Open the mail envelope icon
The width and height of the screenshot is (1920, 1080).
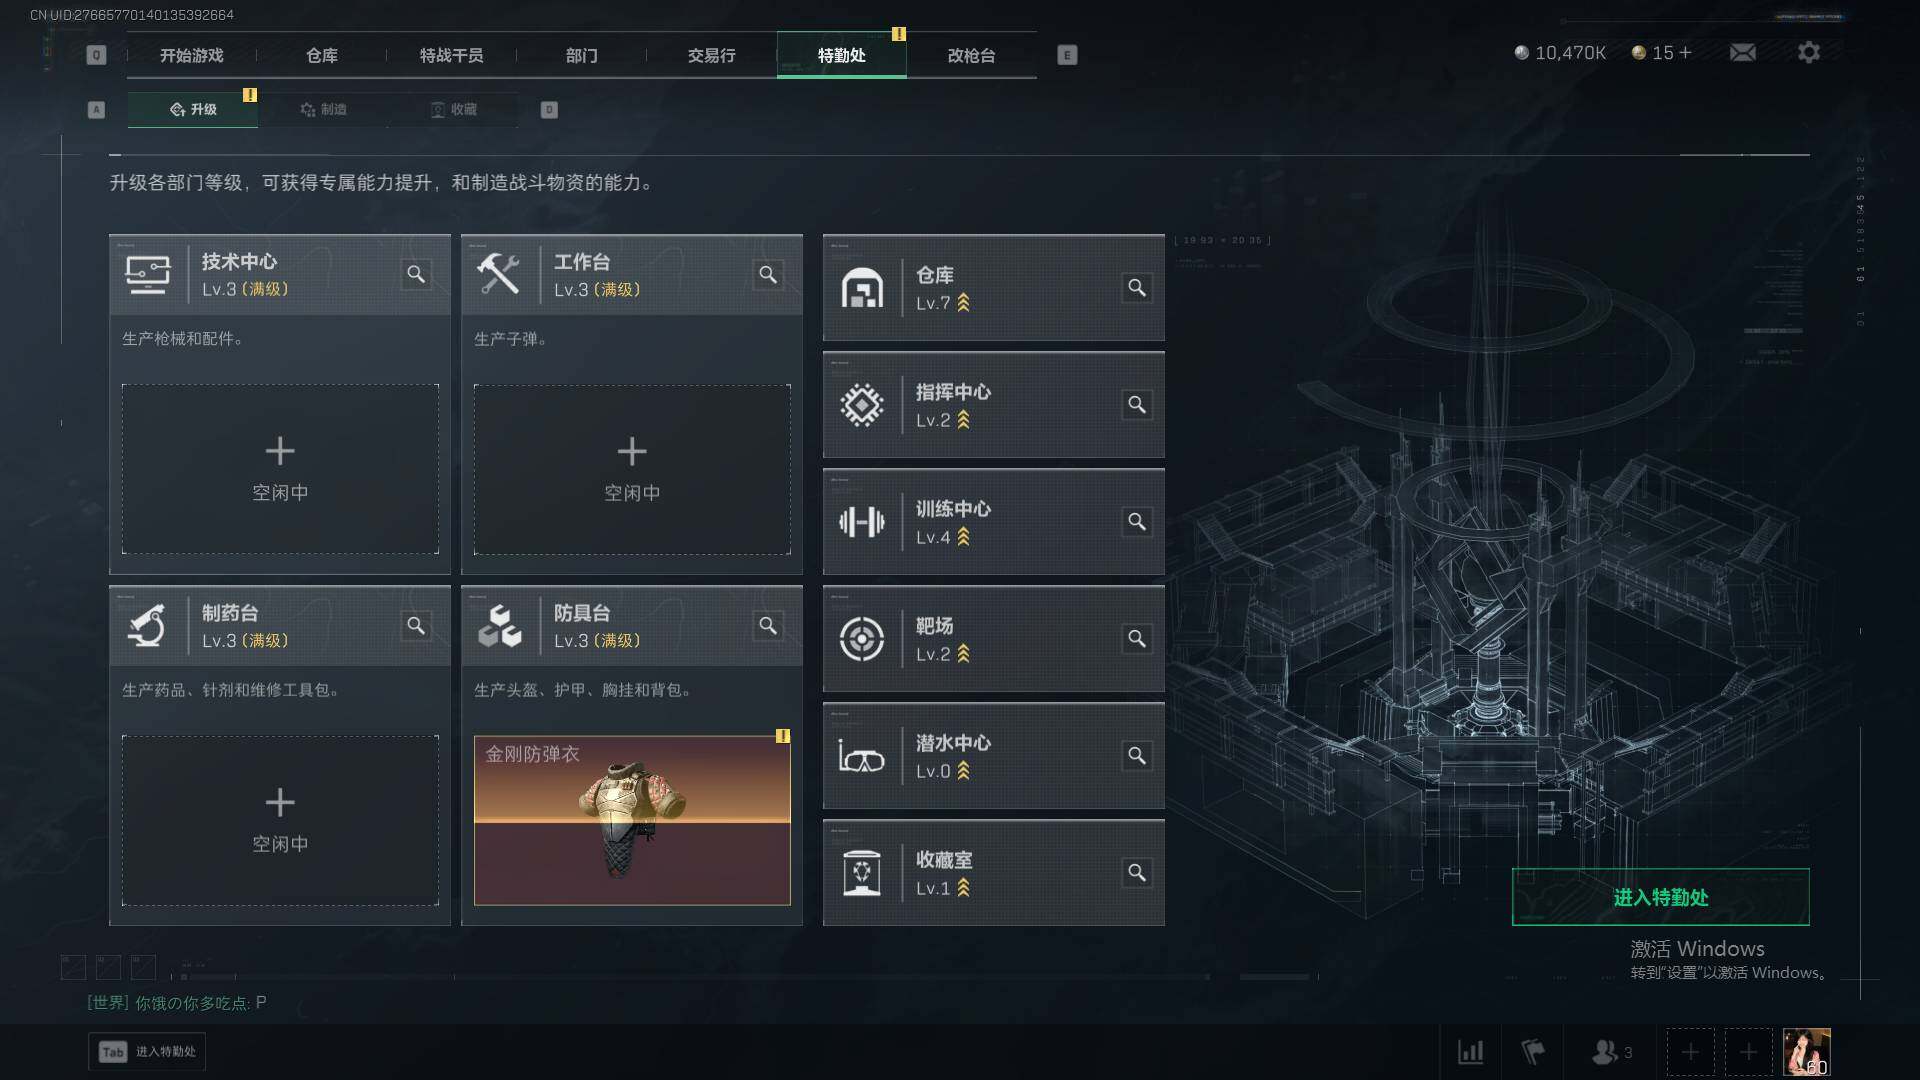coord(1743,52)
